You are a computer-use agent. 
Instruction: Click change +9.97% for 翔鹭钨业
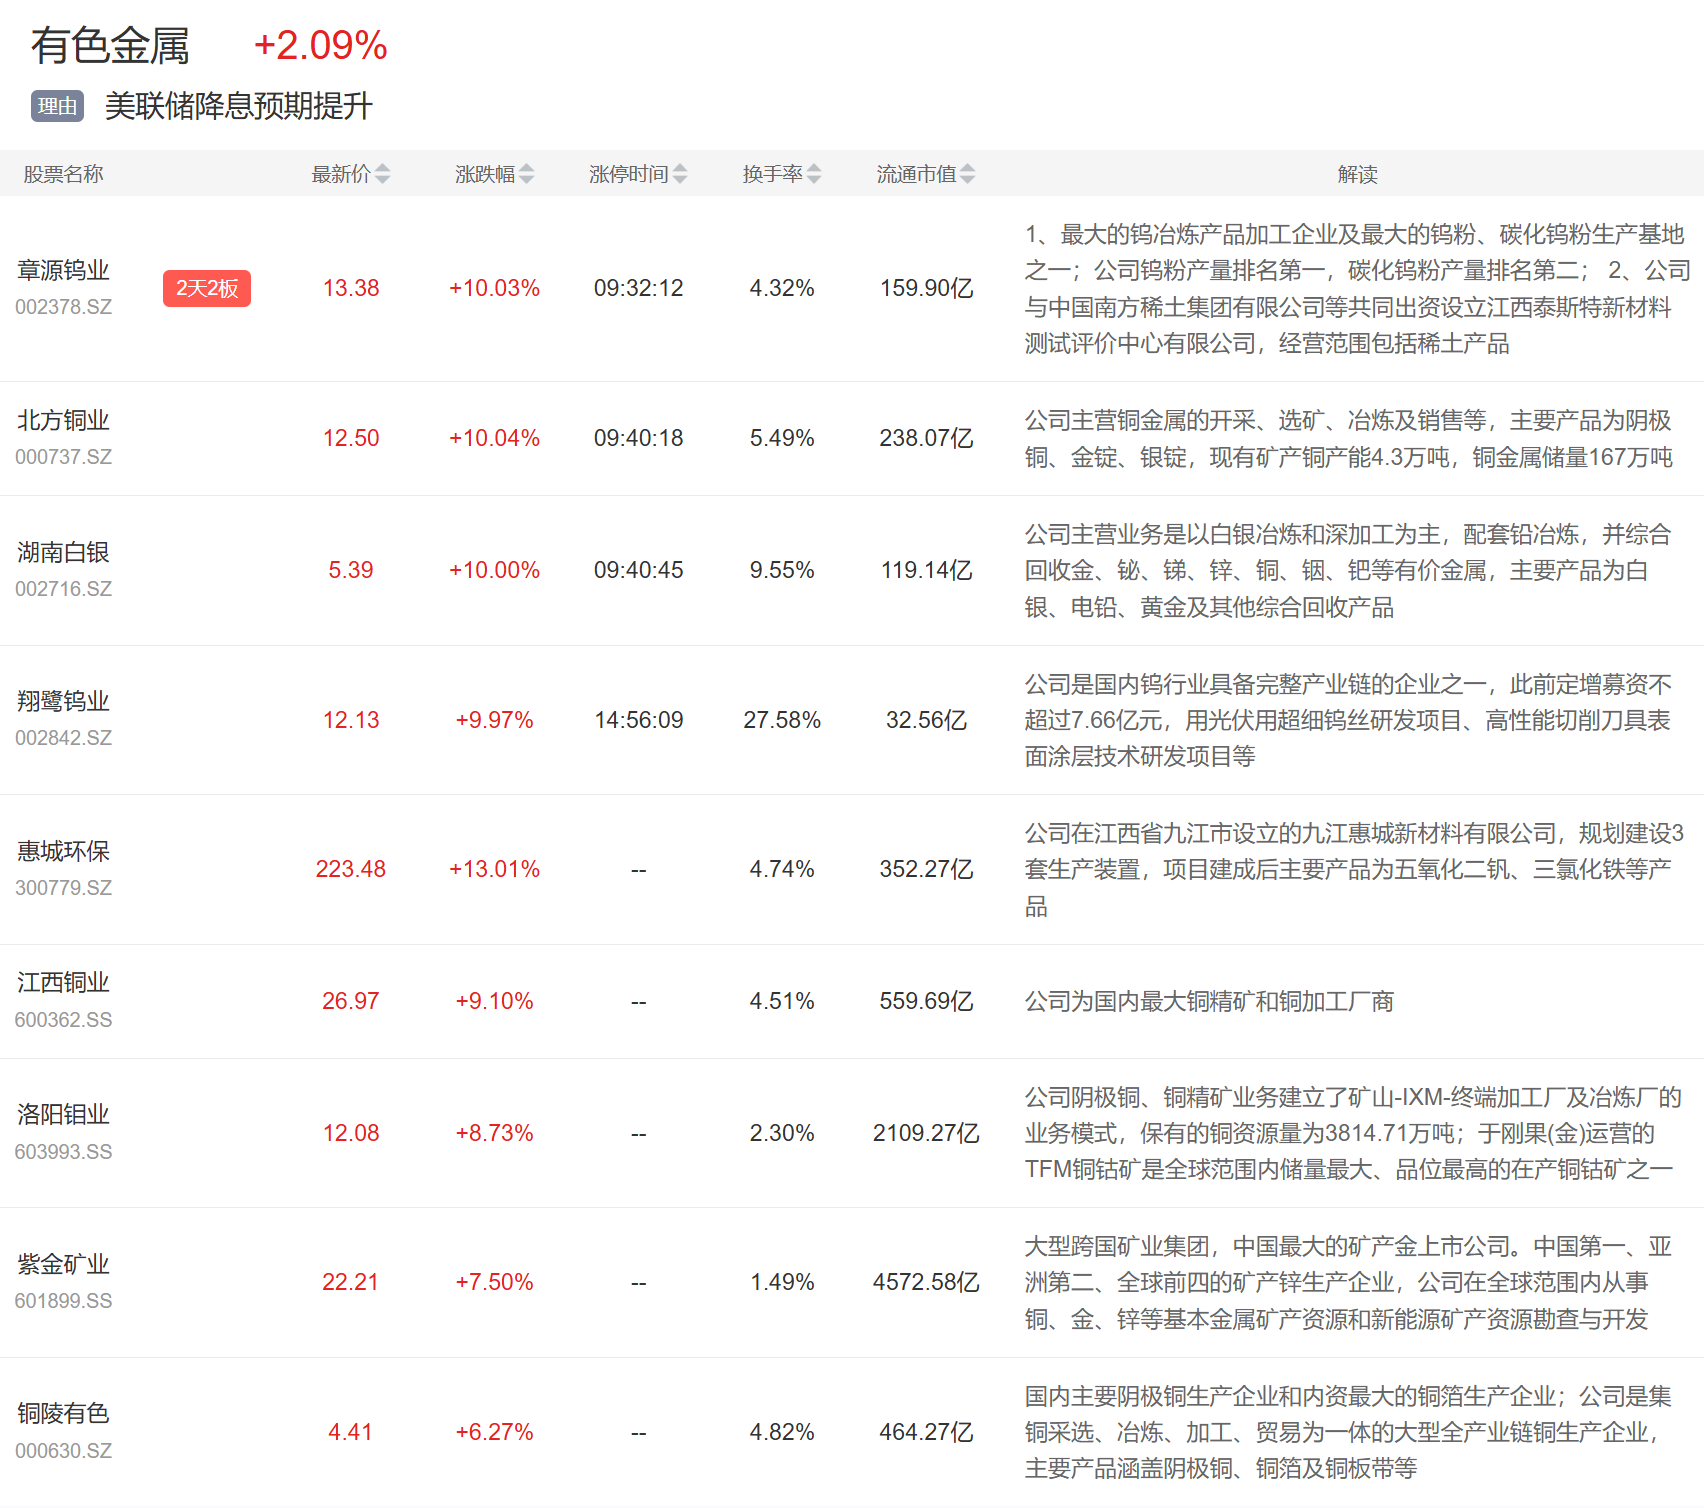494,720
